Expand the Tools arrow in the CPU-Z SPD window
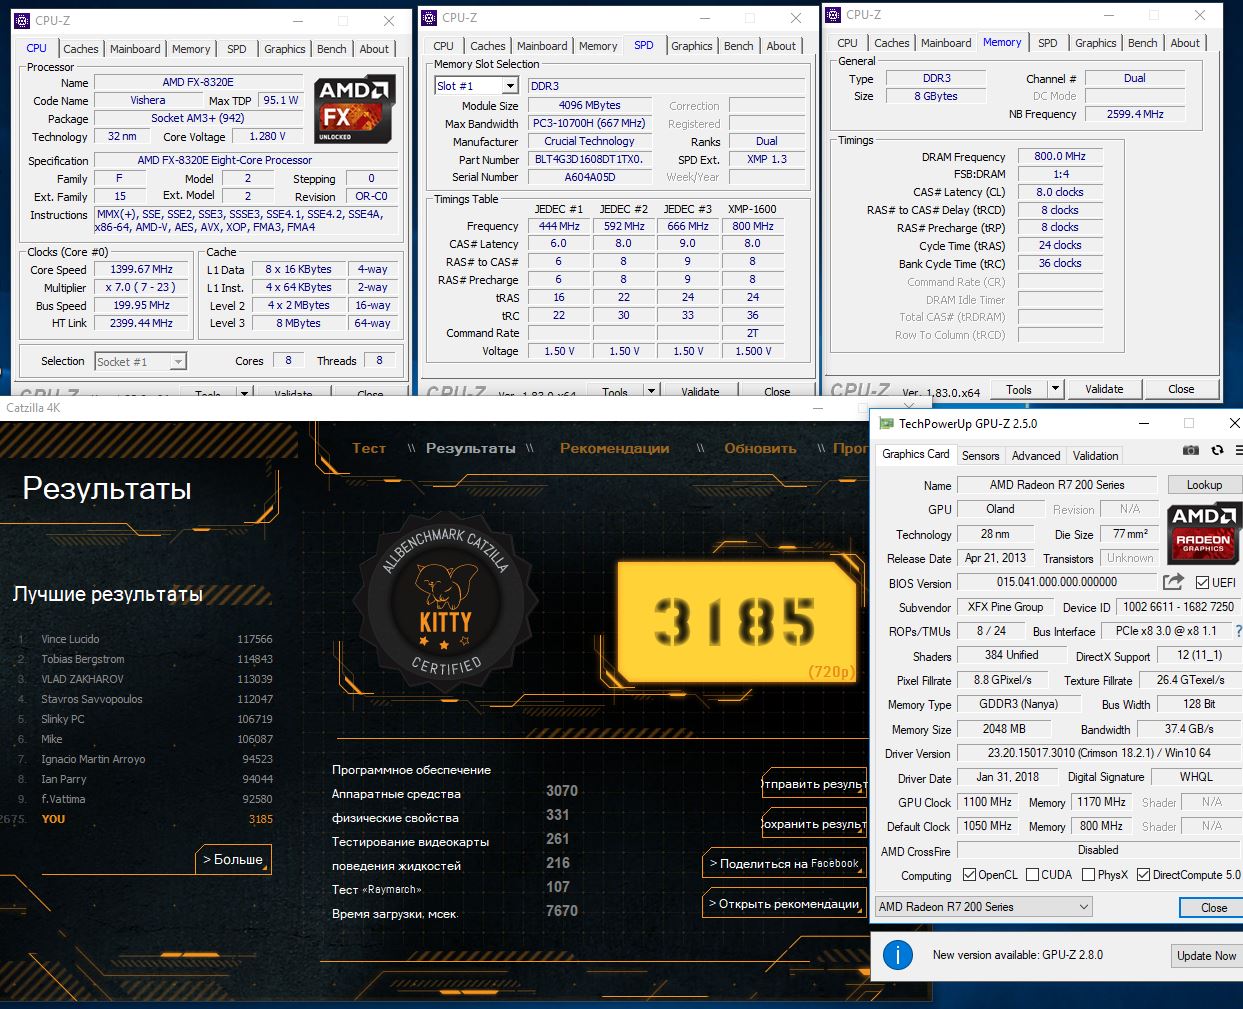Viewport: 1243px width, 1009px height. click(651, 391)
